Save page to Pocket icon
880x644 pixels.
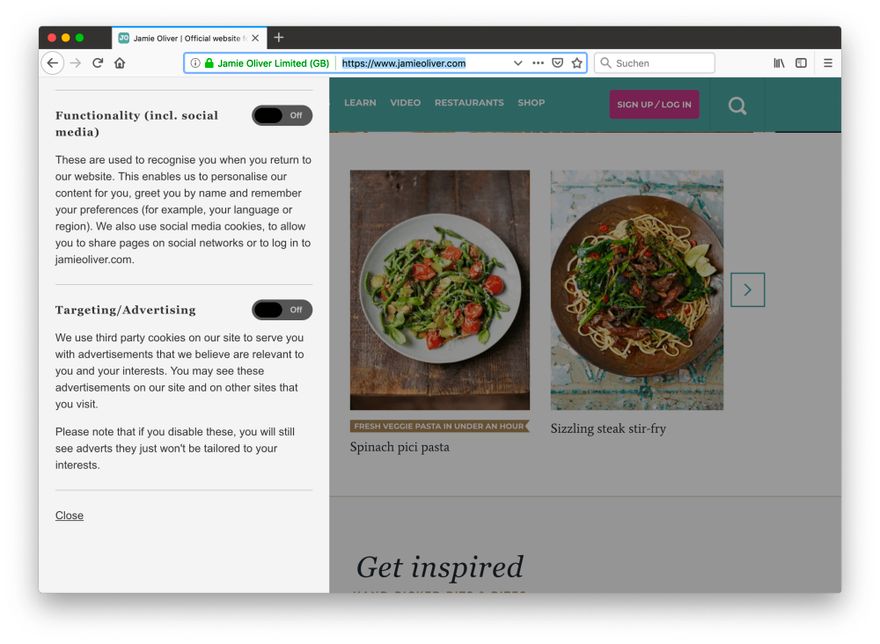(557, 63)
